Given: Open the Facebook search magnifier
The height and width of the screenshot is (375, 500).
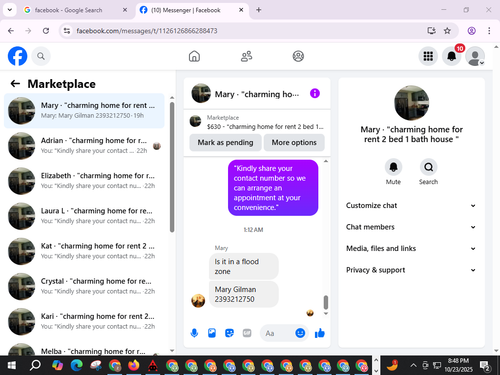Looking at the screenshot, I should (41, 56).
